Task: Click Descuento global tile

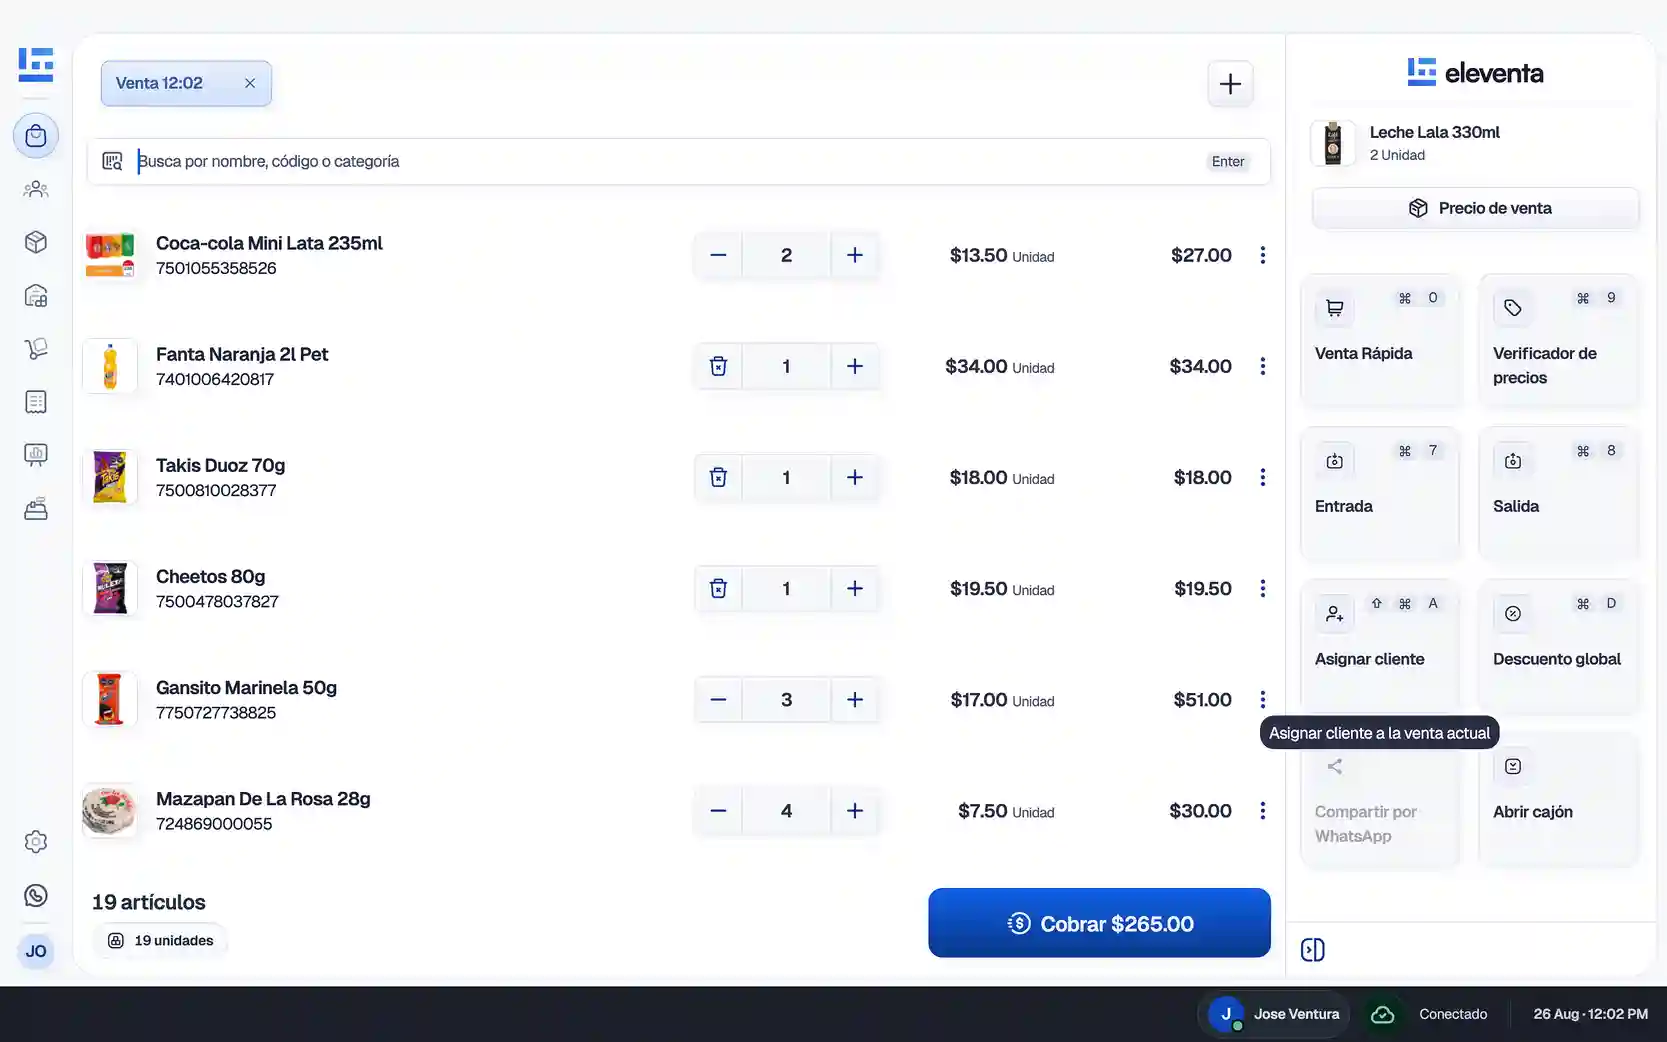Action: tap(1558, 646)
